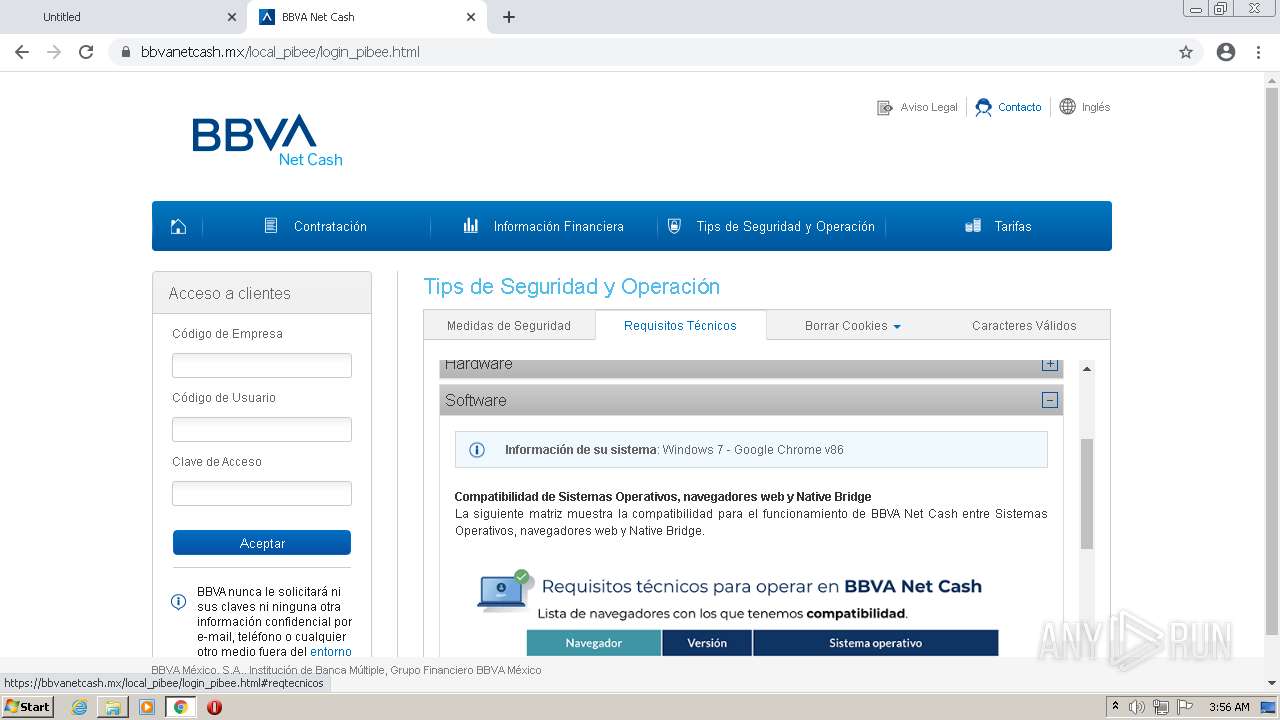Click the page vertical scrollbar
The height and width of the screenshot is (720, 1280).
(1272, 361)
